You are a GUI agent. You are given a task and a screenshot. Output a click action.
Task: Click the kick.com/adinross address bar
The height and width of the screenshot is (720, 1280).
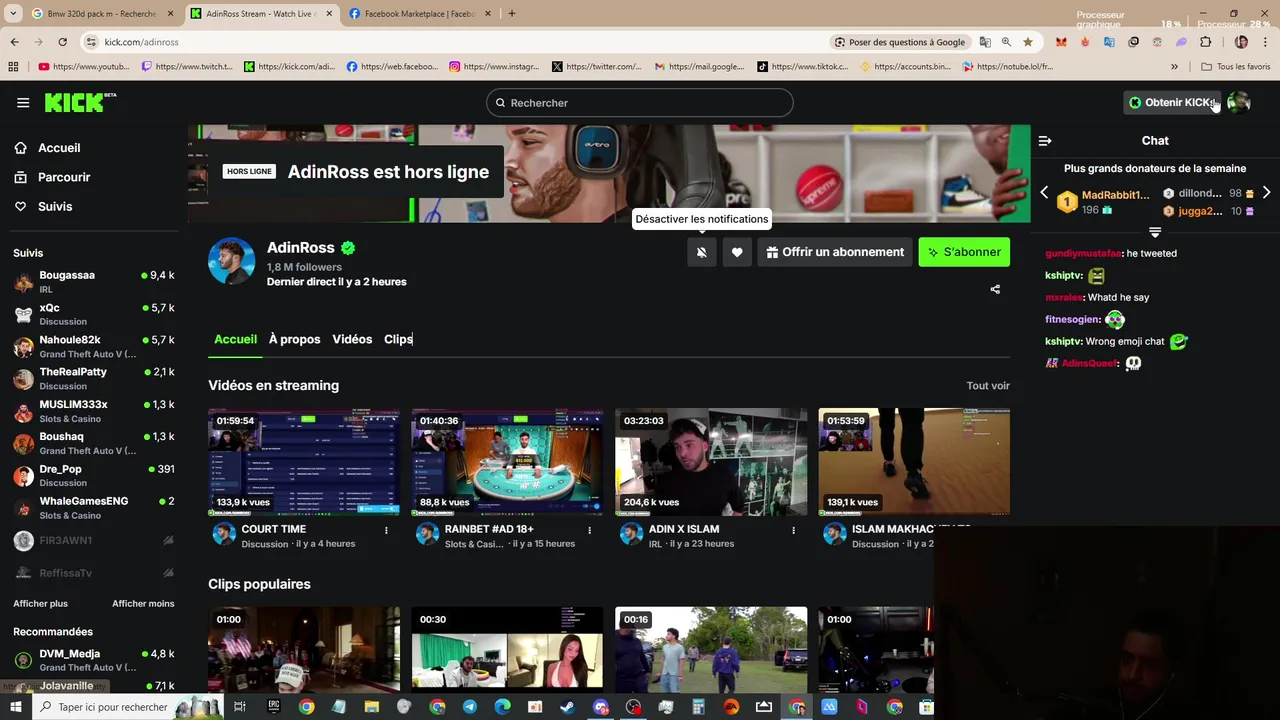point(450,42)
